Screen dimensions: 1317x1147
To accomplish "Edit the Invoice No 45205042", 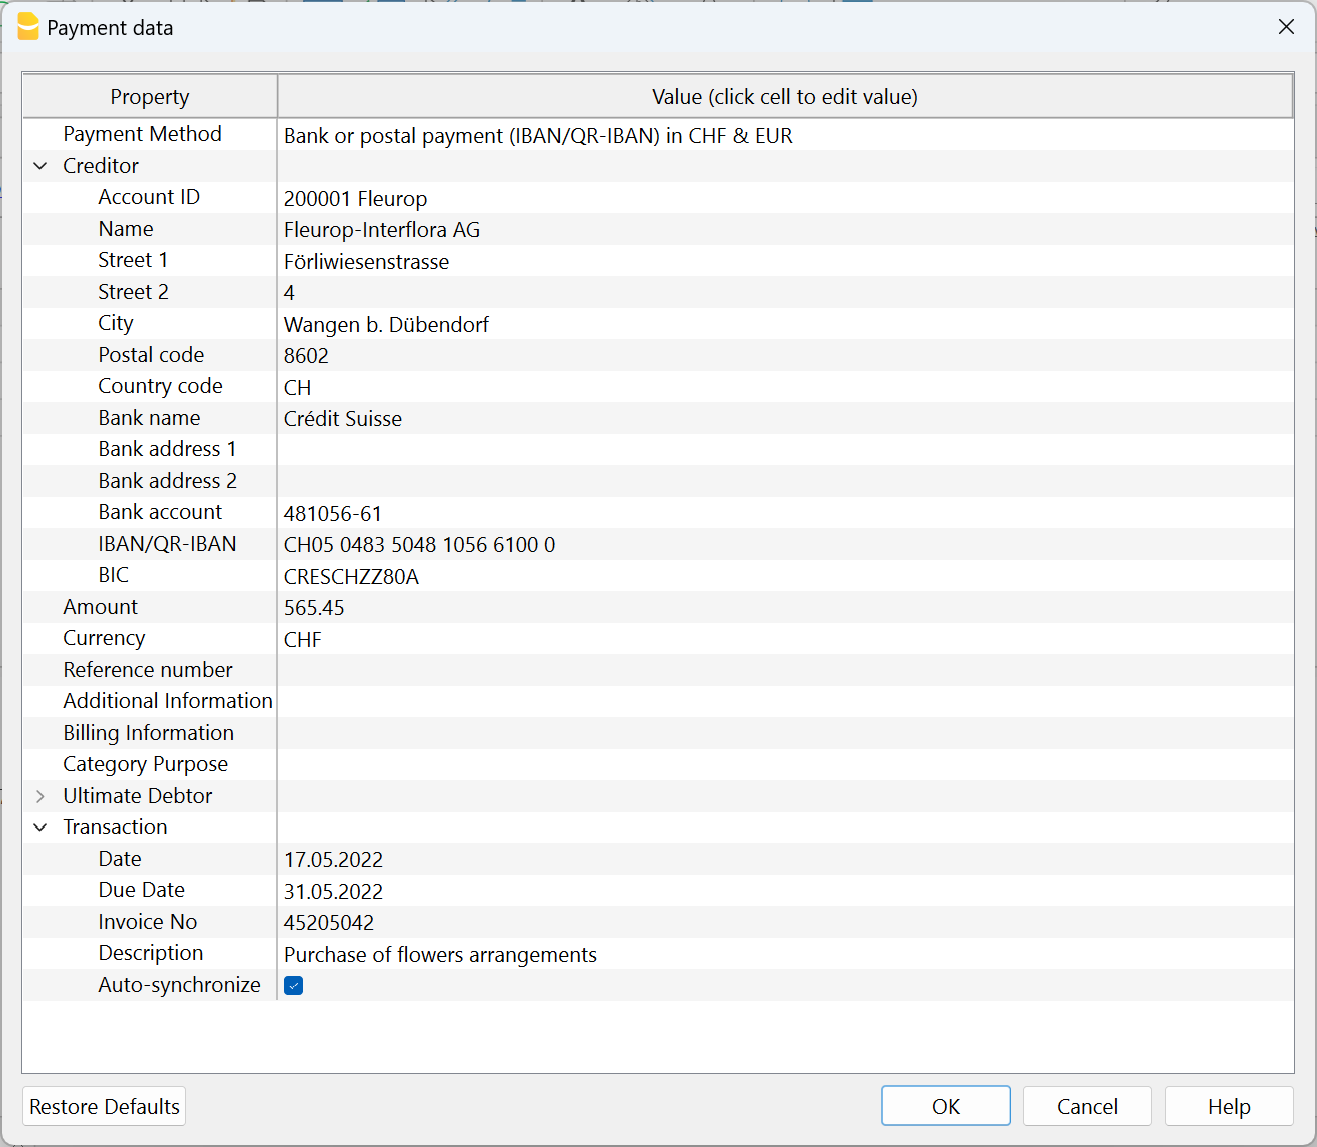I will 500,922.
